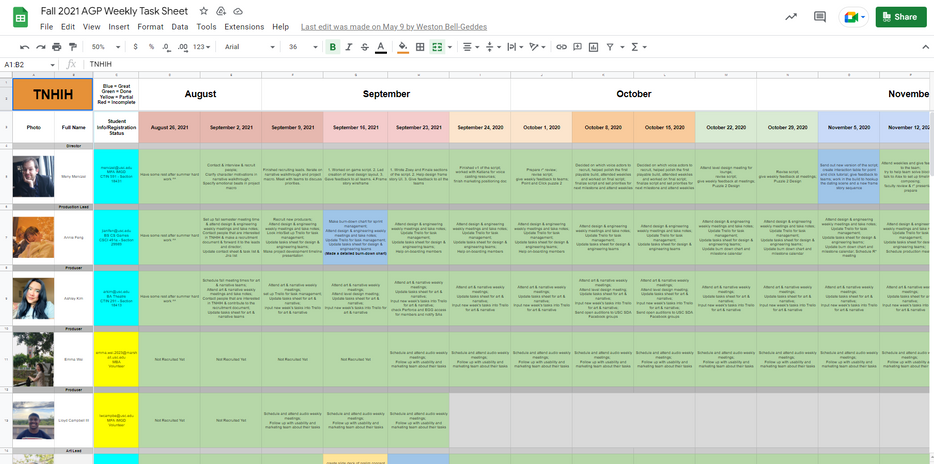
Task: Open the Data menu
Action: [x=180, y=27]
